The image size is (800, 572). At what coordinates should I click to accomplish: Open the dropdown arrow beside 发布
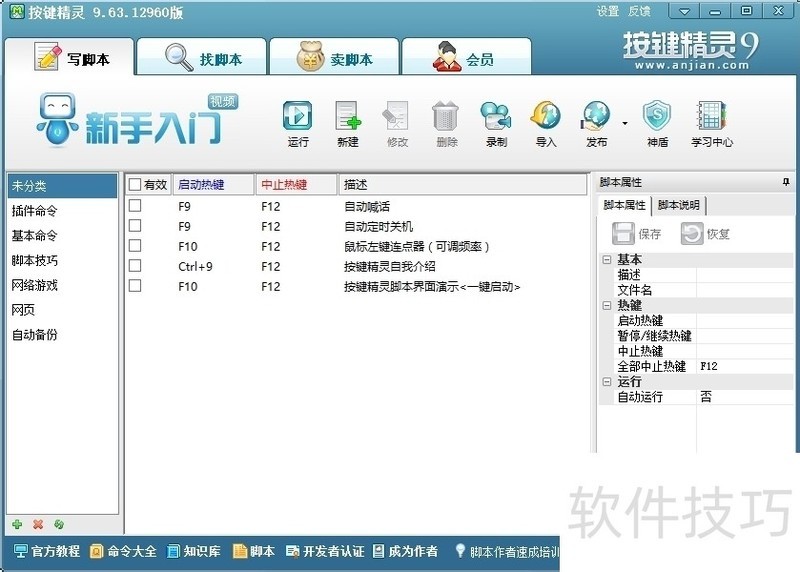(x=625, y=123)
